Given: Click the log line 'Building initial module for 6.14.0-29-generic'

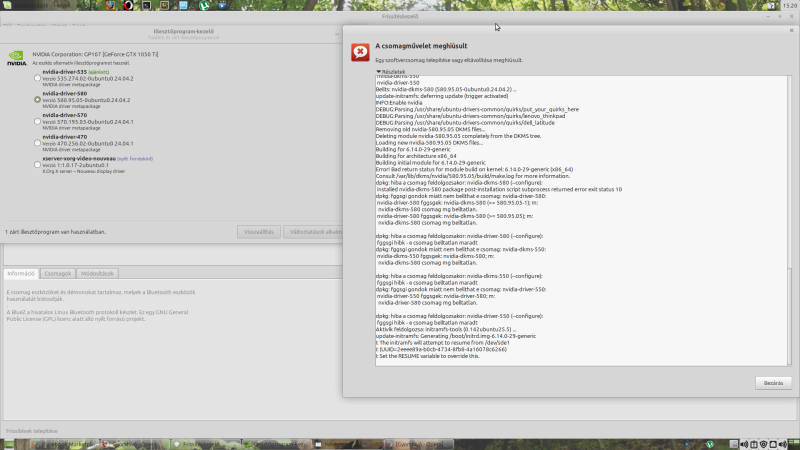Looking at the screenshot, I should click(431, 163).
